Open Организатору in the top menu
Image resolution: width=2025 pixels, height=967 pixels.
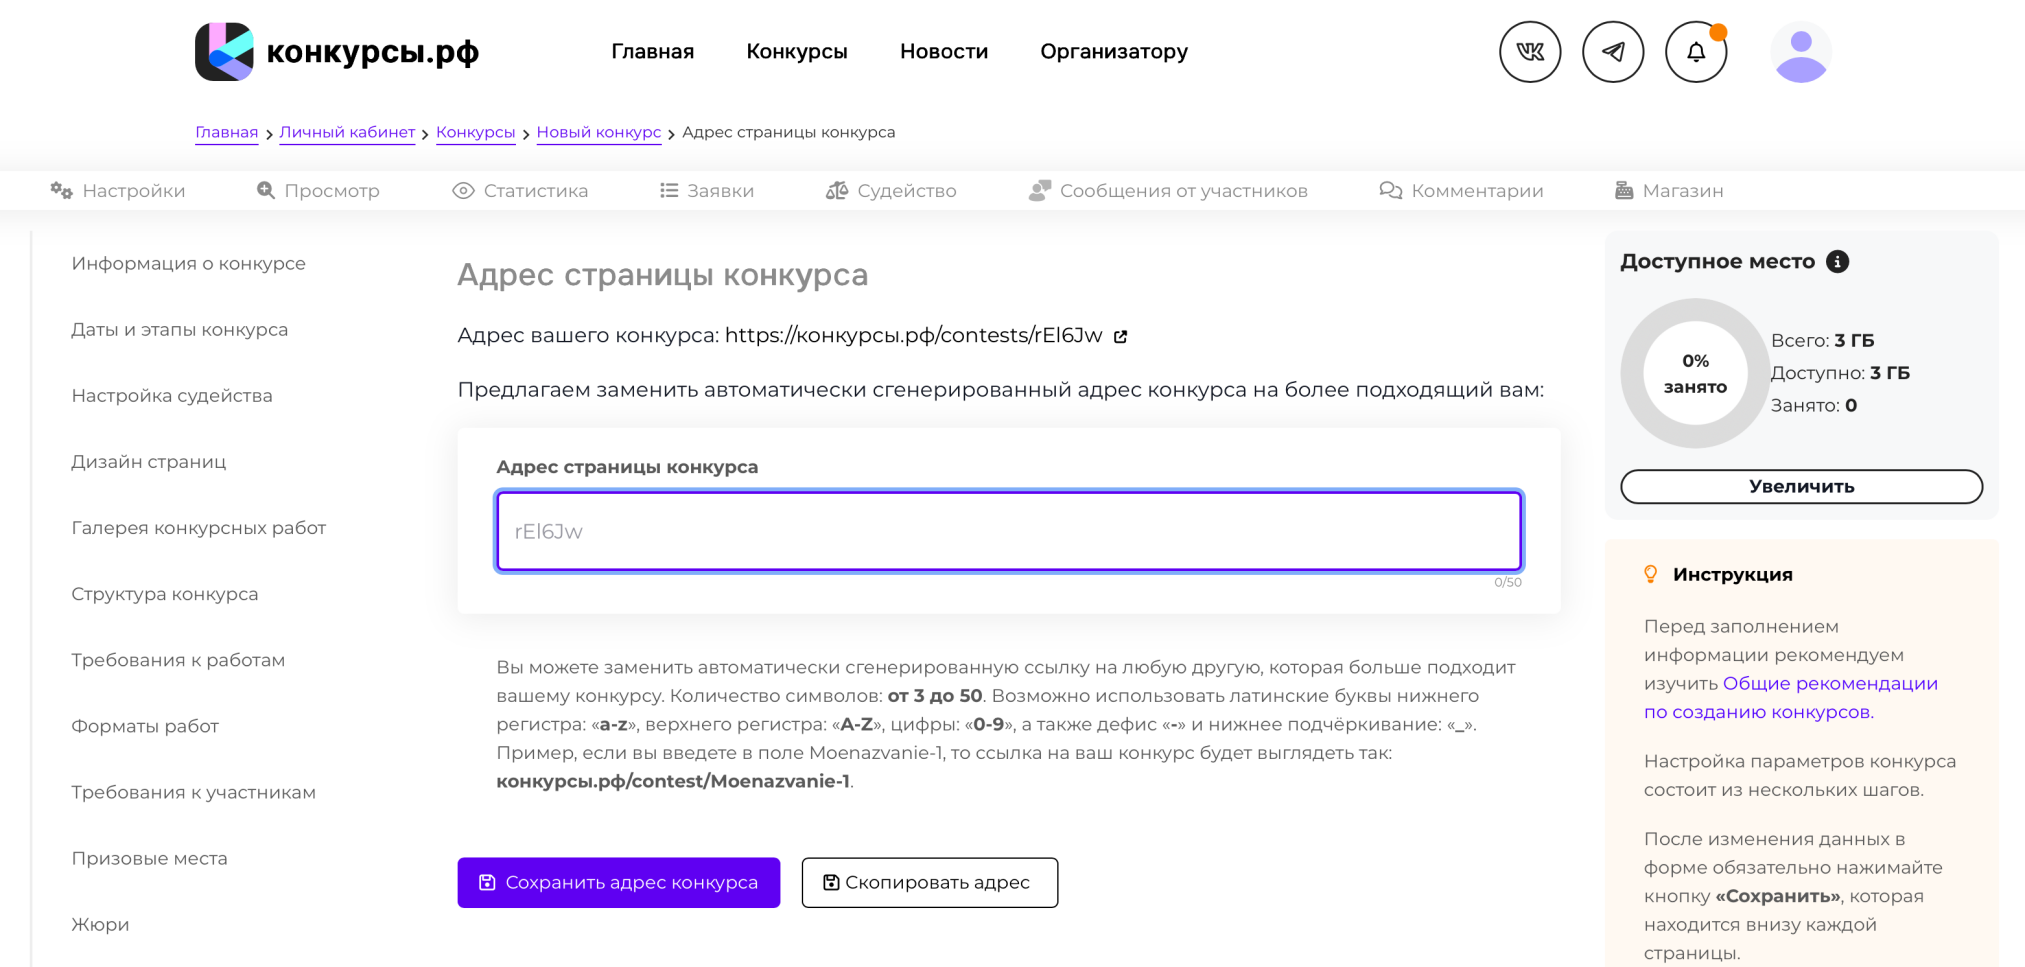[1113, 52]
